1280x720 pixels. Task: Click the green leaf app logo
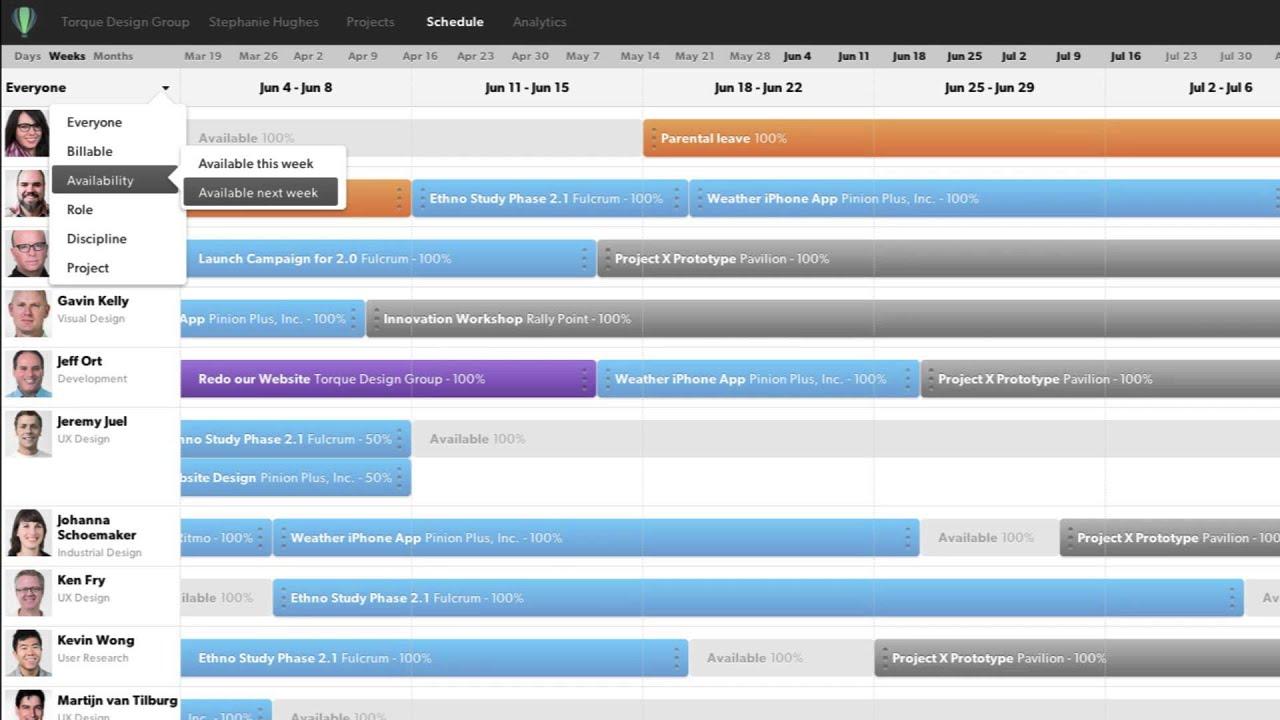point(24,21)
